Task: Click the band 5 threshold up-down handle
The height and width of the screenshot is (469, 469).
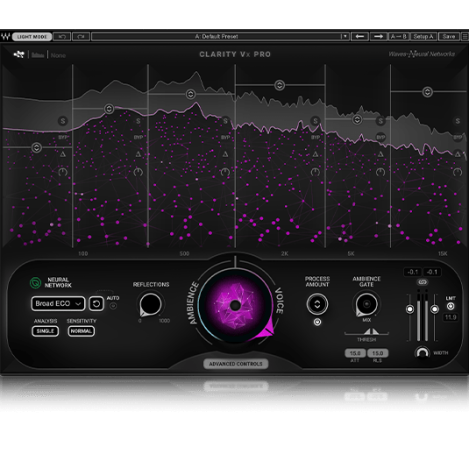Action: pyautogui.click(x=357, y=119)
